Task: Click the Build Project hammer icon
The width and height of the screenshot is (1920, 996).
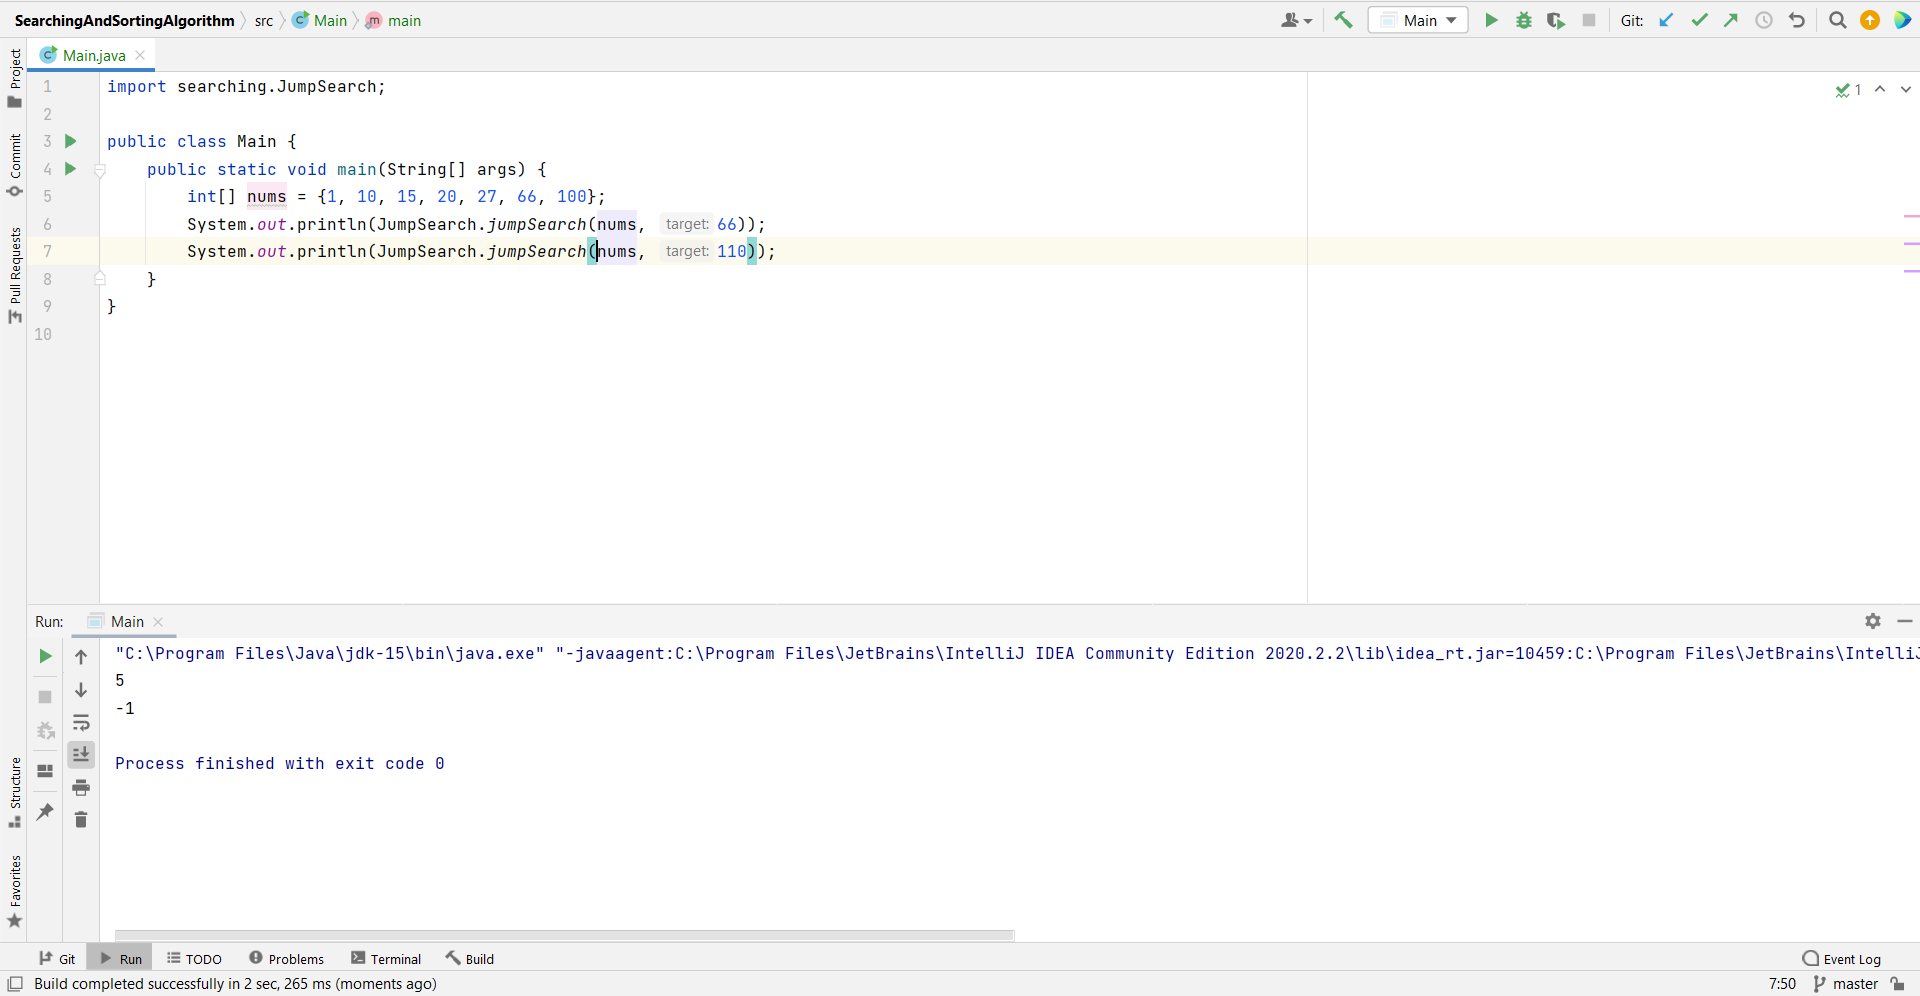Action: click(1343, 20)
